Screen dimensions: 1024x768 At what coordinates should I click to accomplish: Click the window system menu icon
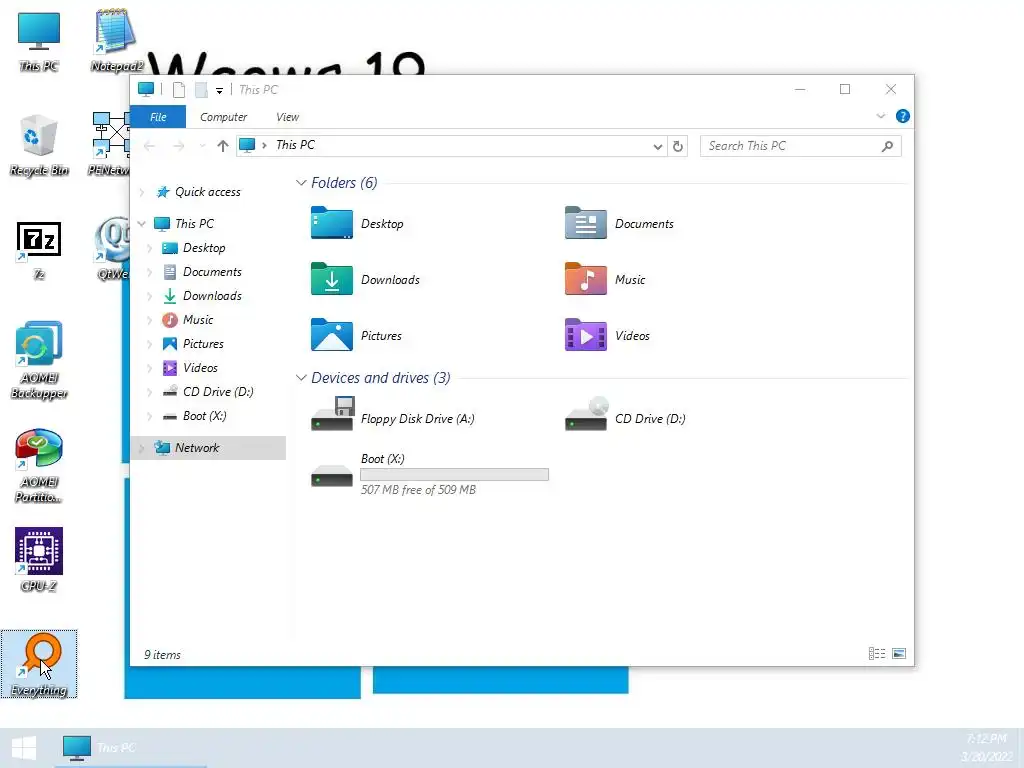pos(146,89)
